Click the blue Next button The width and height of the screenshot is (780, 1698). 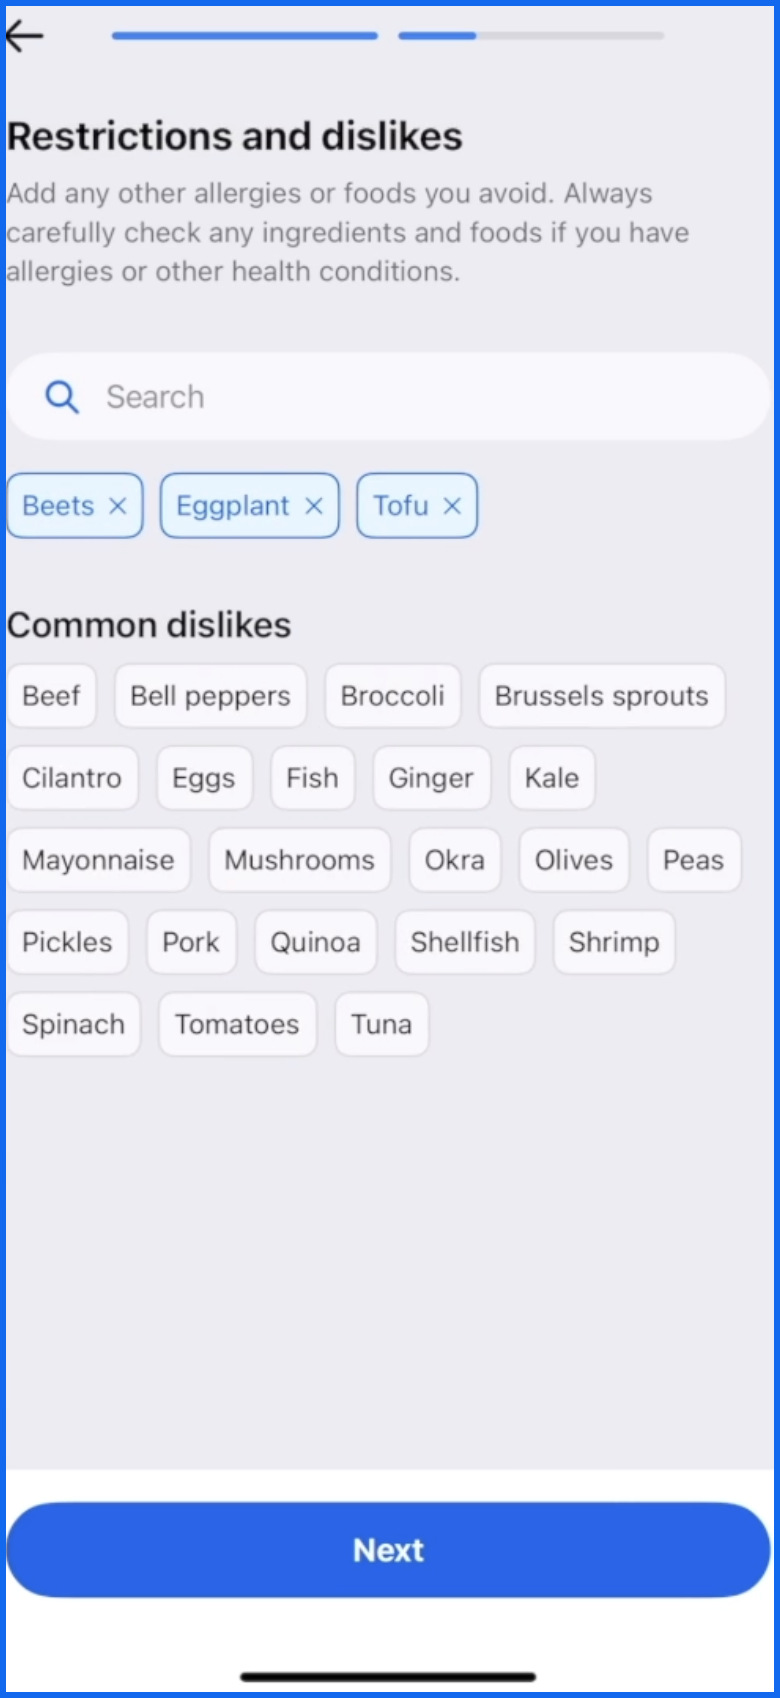tap(388, 1550)
